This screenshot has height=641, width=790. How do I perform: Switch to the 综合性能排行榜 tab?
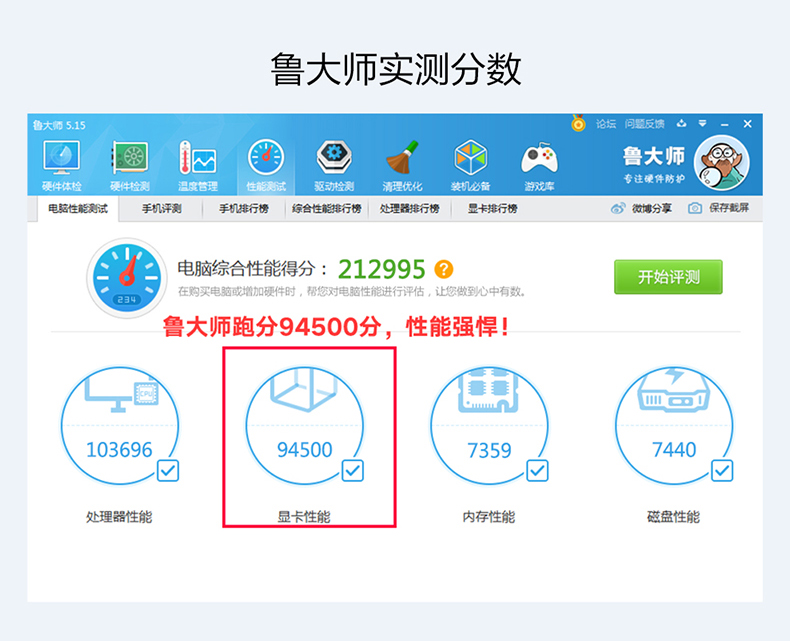(326, 209)
